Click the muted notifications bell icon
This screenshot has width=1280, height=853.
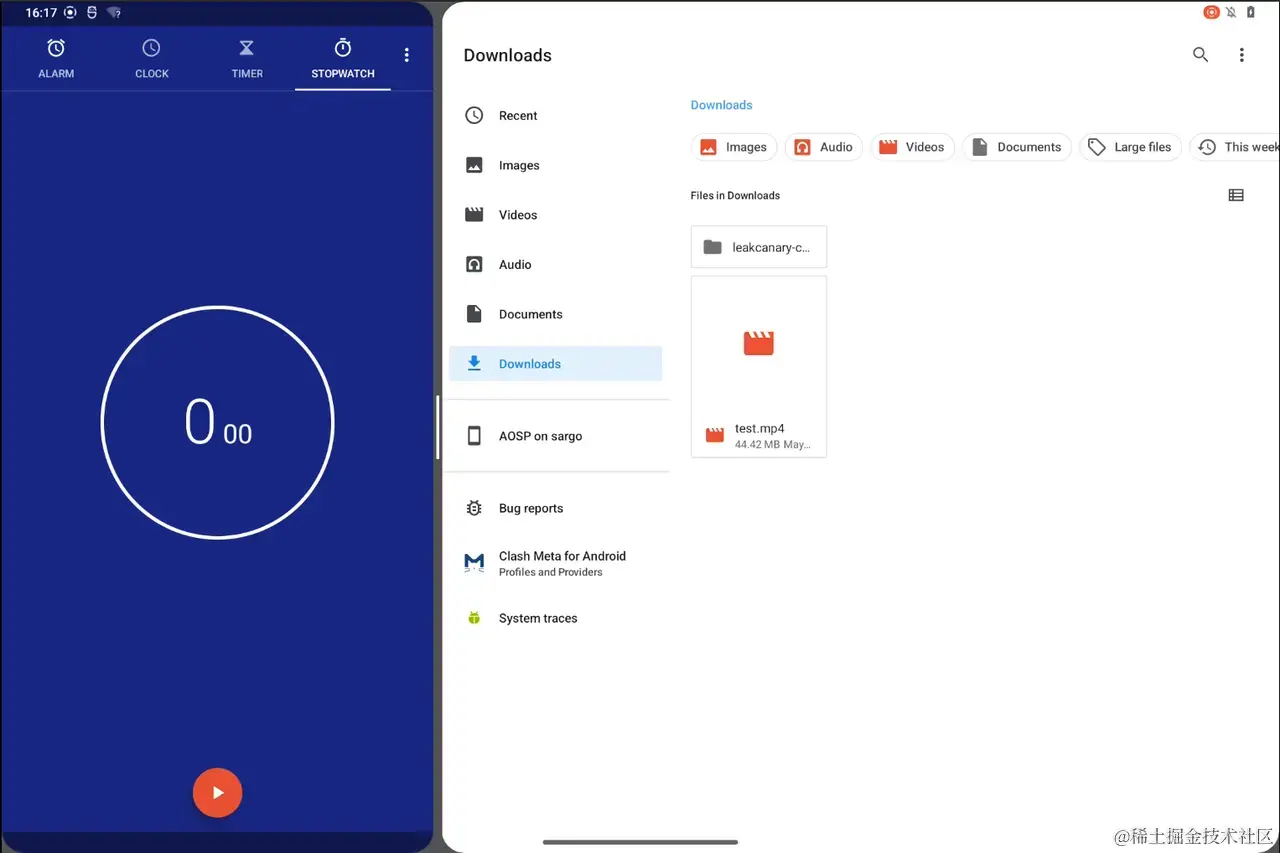tap(1231, 12)
